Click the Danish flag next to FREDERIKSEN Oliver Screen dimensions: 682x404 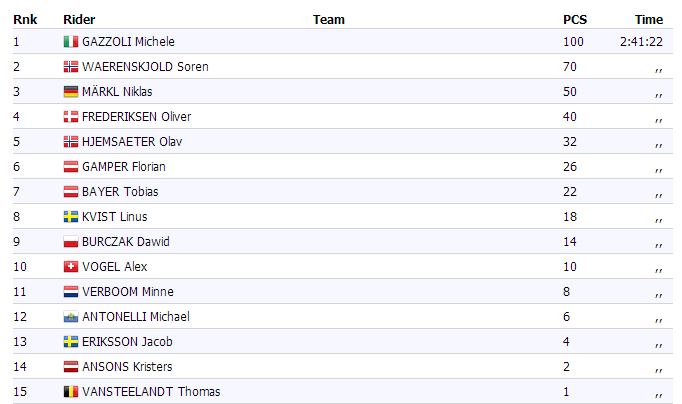click(70, 117)
